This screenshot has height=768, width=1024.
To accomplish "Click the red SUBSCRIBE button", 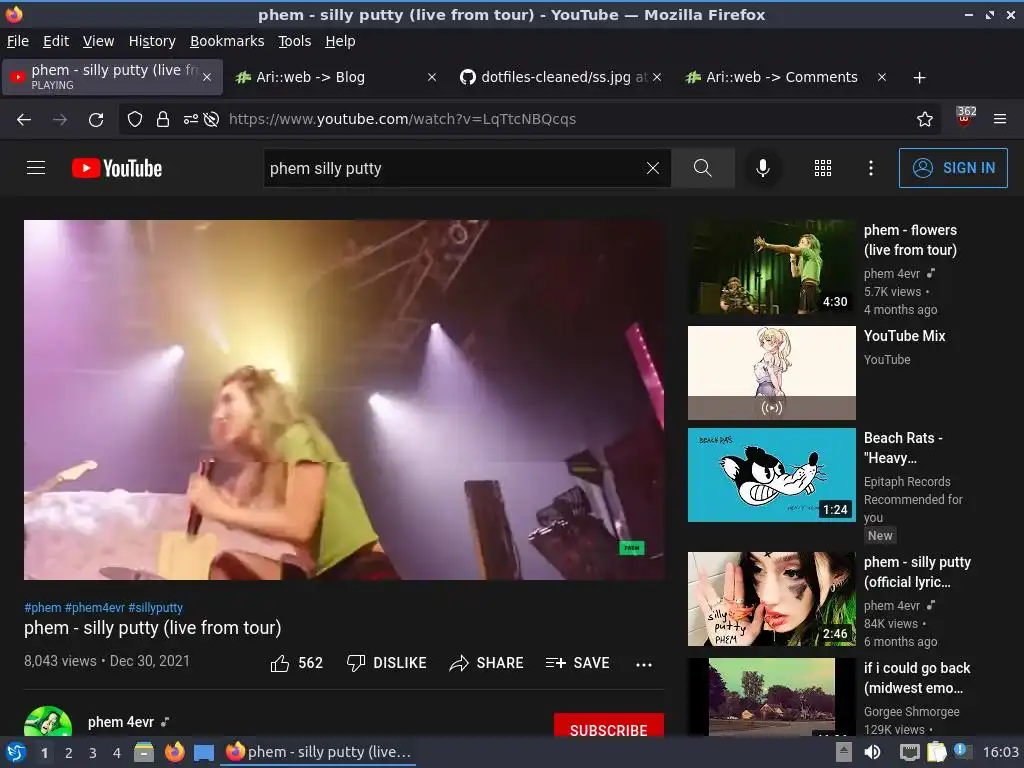I will [x=609, y=726].
